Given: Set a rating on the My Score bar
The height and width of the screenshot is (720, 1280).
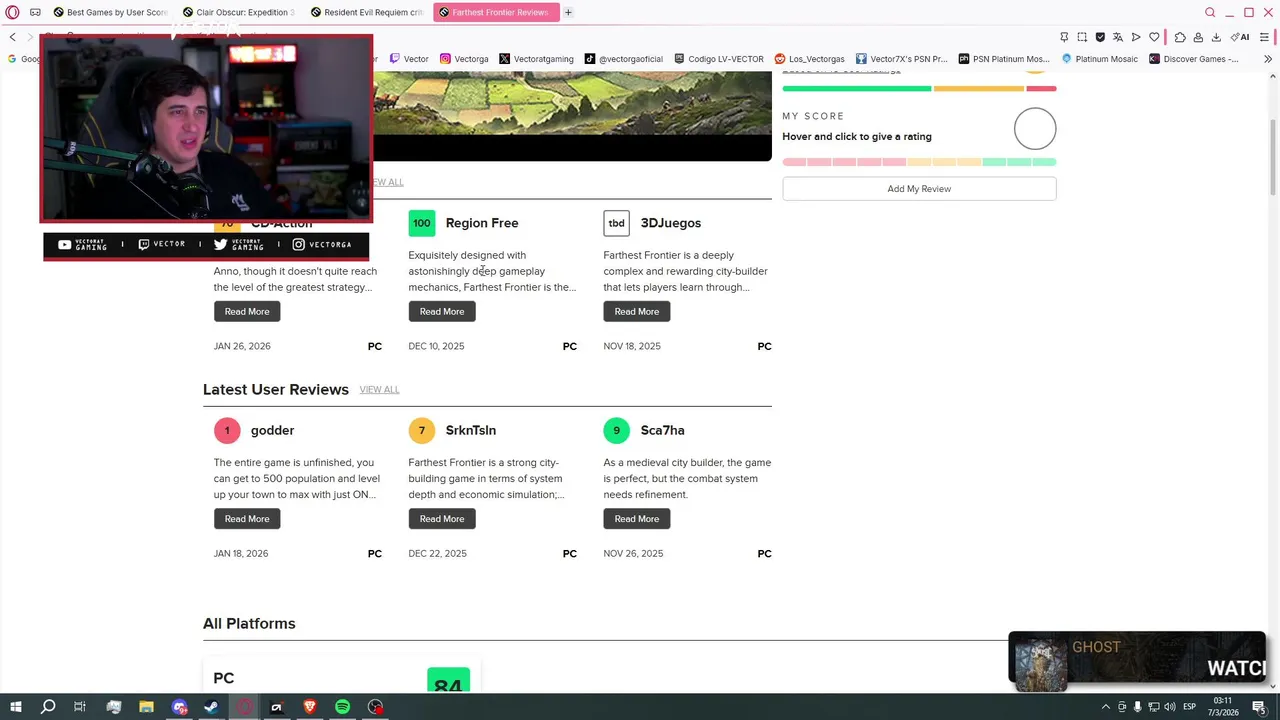Looking at the screenshot, I should click(x=919, y=162).
